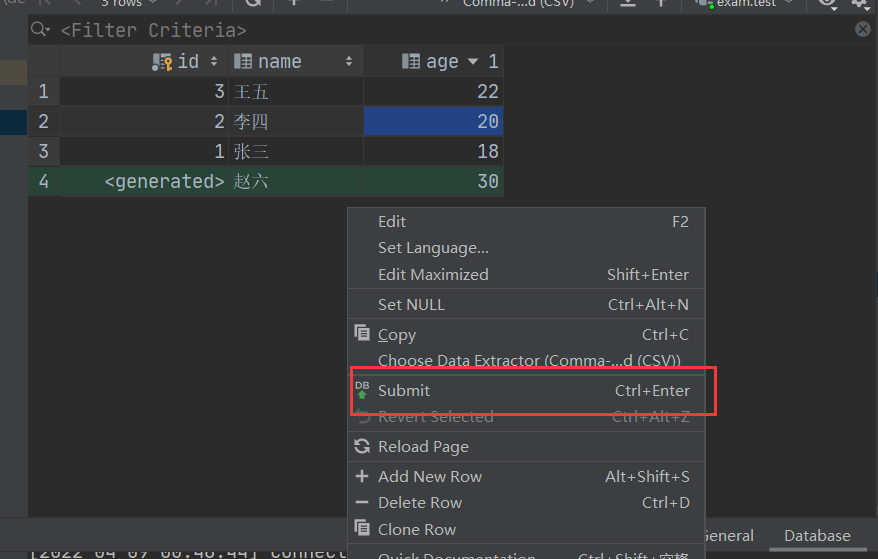878x559 pixels.
Task: Click the id cell in 王五 row
Action: 144,91
